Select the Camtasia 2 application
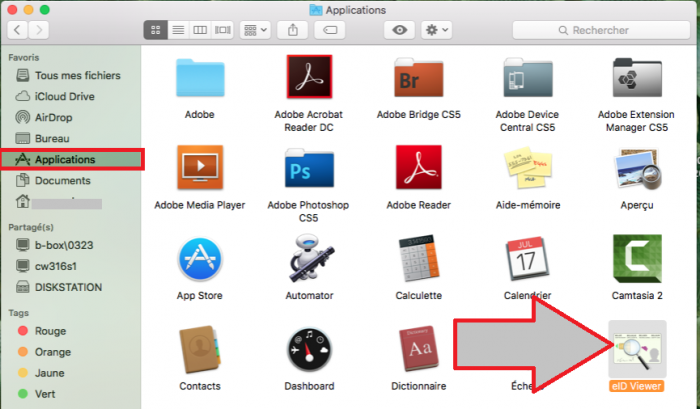Screen dimensions: 700x409 [x=637, y=259]
